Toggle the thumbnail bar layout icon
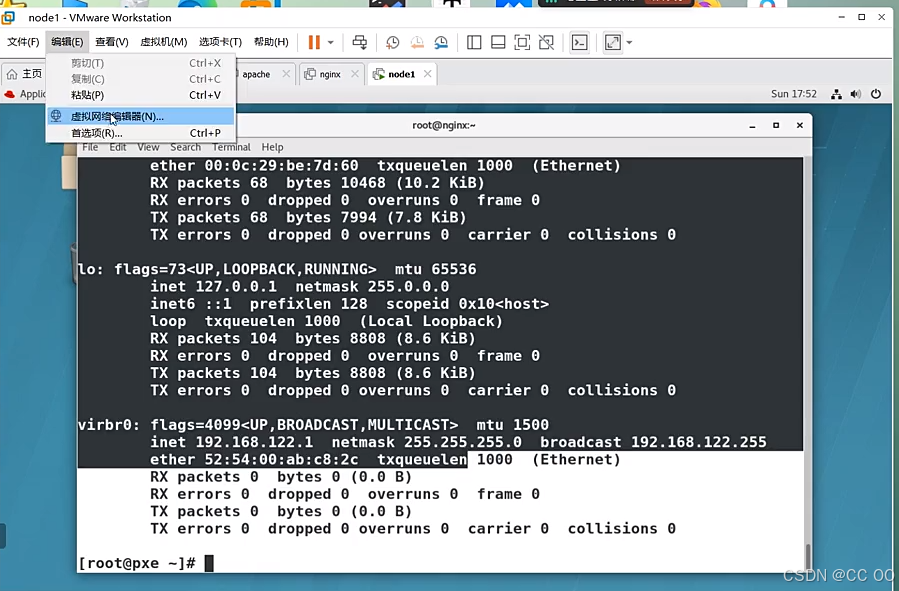899x591 pixels. pyautogui.click(x=498, y=42)
